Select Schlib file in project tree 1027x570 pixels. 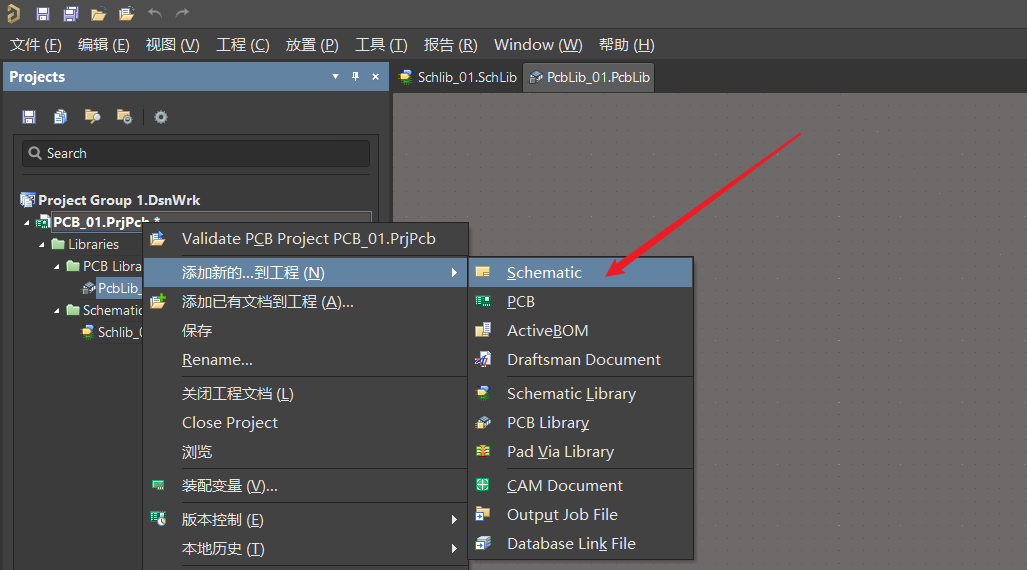coord(119,332)
